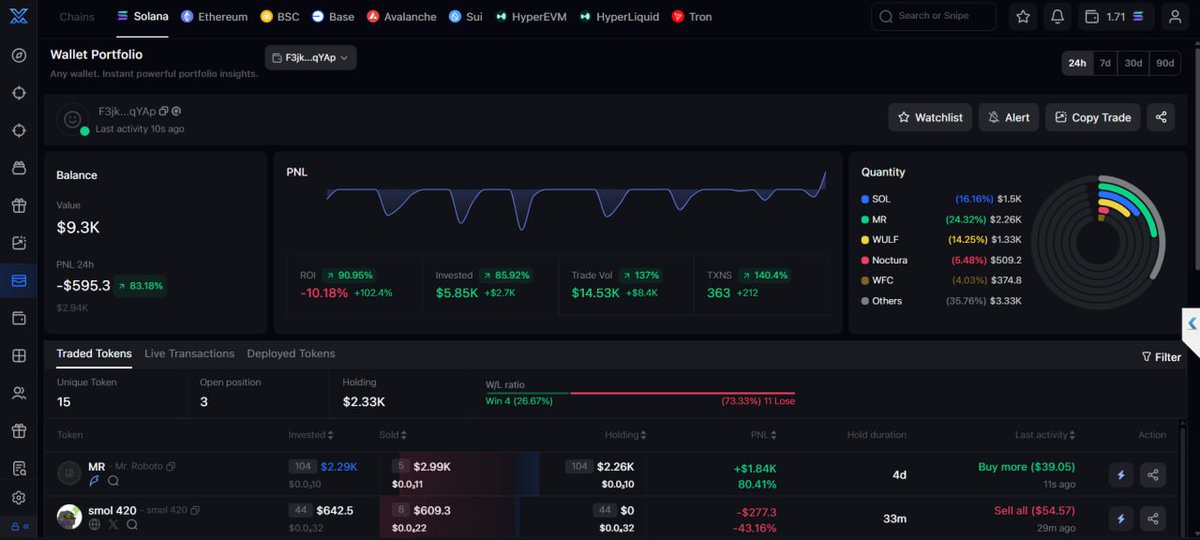This screenshot has height=540, width=1200.
Task: Open the settings gear in the sidebar
Action: 18,497
